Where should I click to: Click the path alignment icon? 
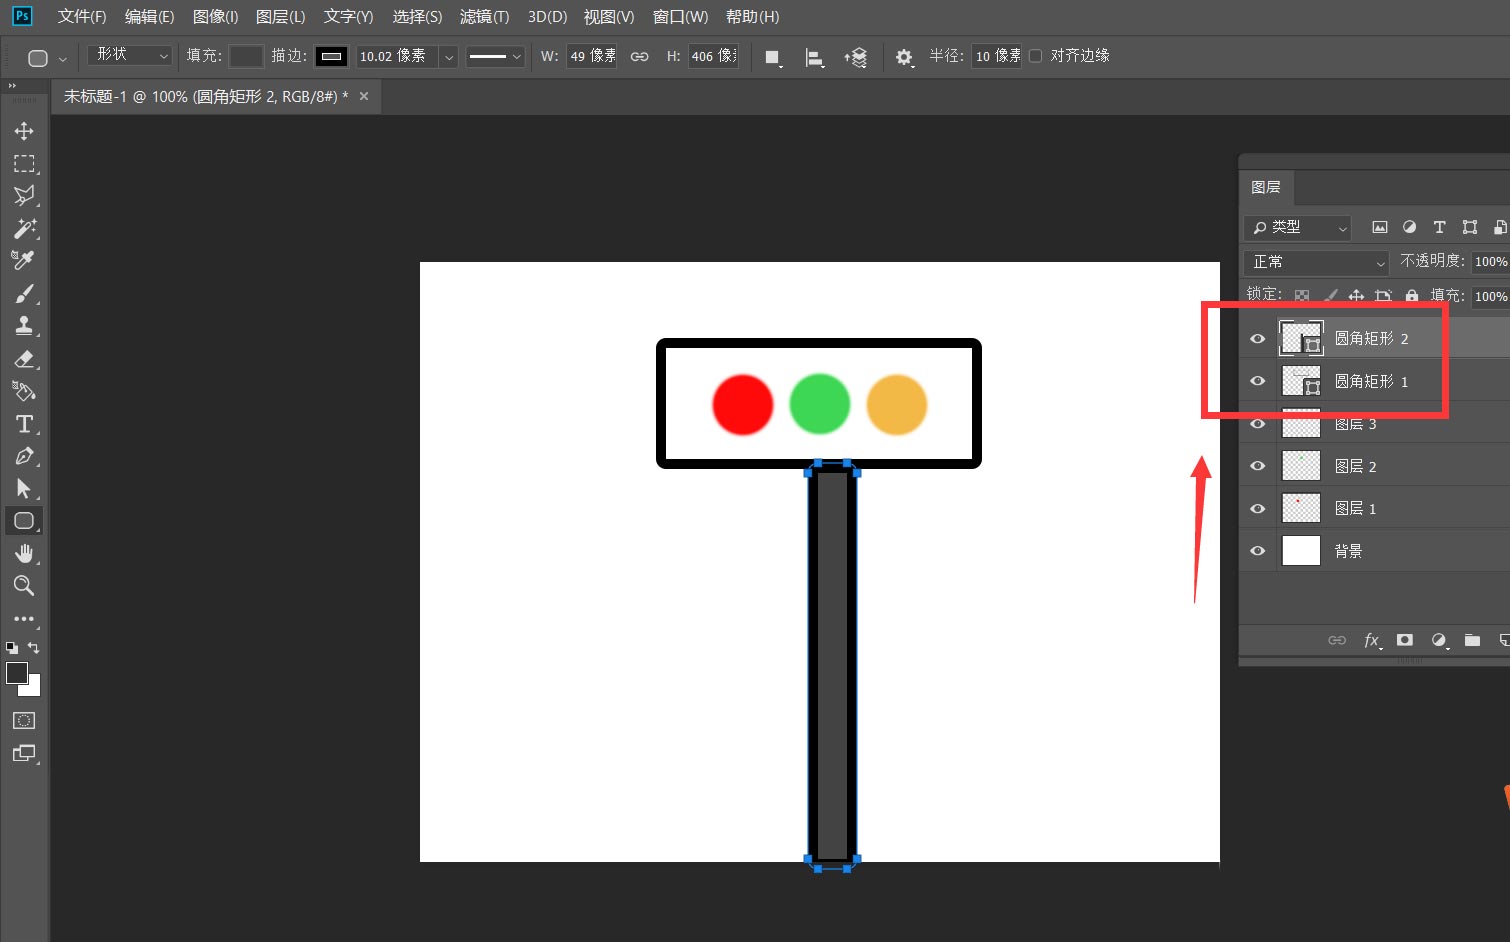pyautogui.click(x=814, y=57)
